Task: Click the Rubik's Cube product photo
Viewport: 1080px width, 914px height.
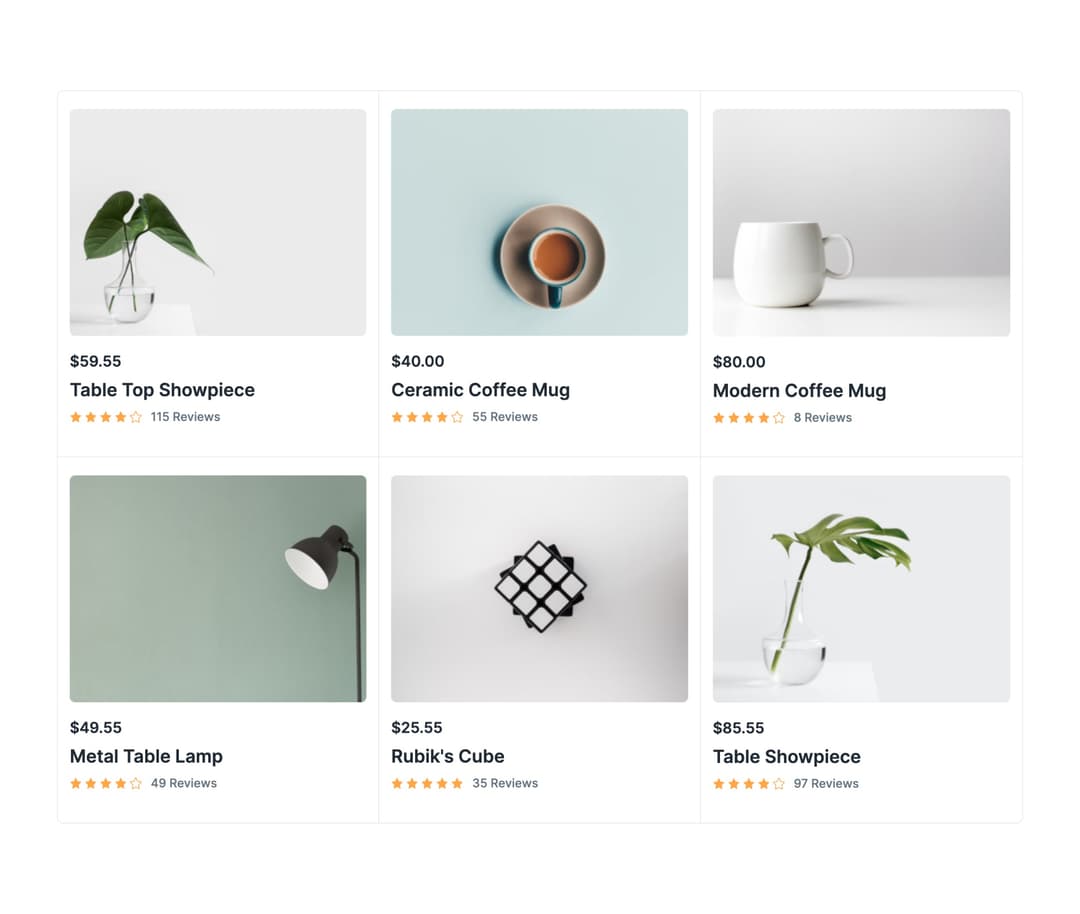Action: point(539,588)
